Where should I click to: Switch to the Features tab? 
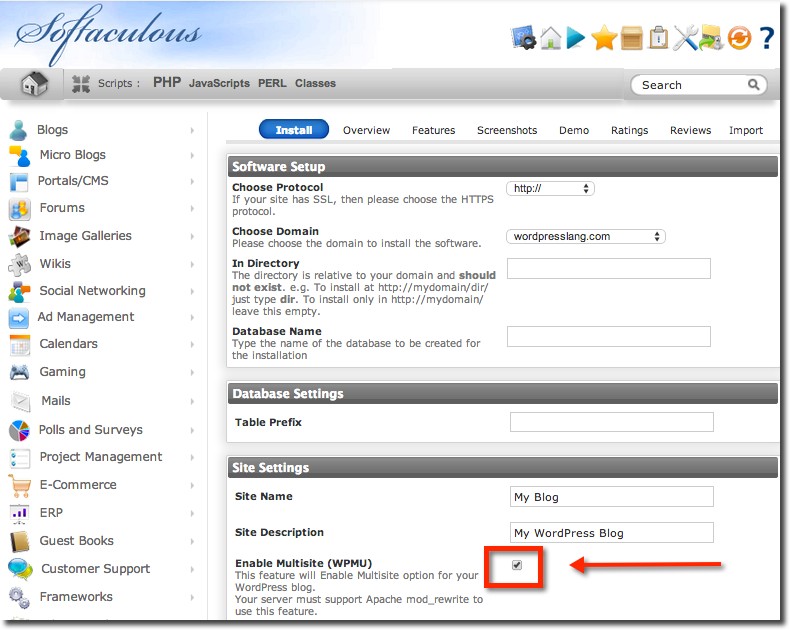(x=433, y=131)
